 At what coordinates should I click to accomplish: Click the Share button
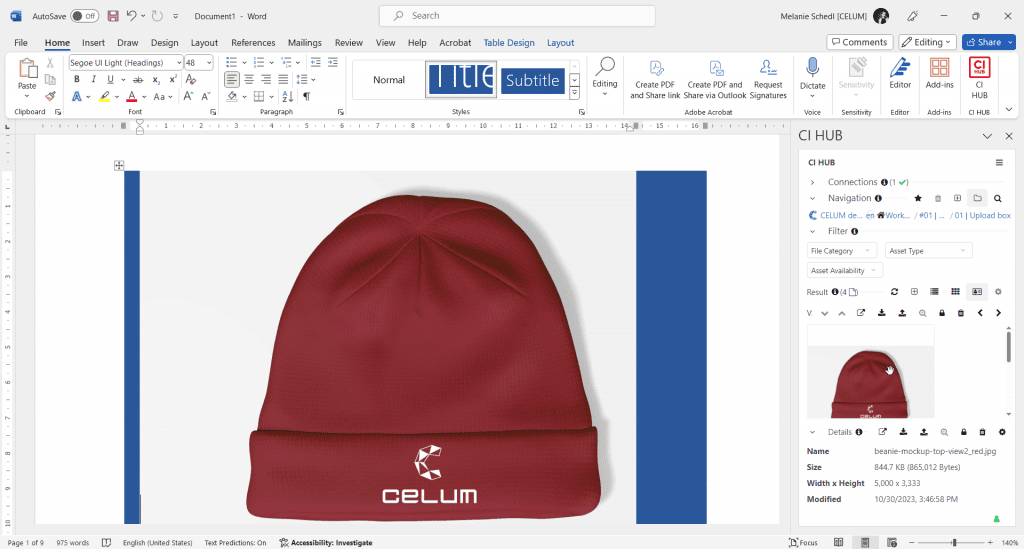pyautogui.click(x=988, y=42)
